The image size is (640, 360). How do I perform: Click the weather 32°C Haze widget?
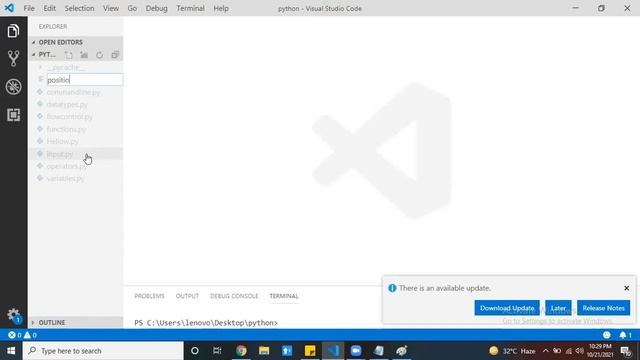coord(513,351)
